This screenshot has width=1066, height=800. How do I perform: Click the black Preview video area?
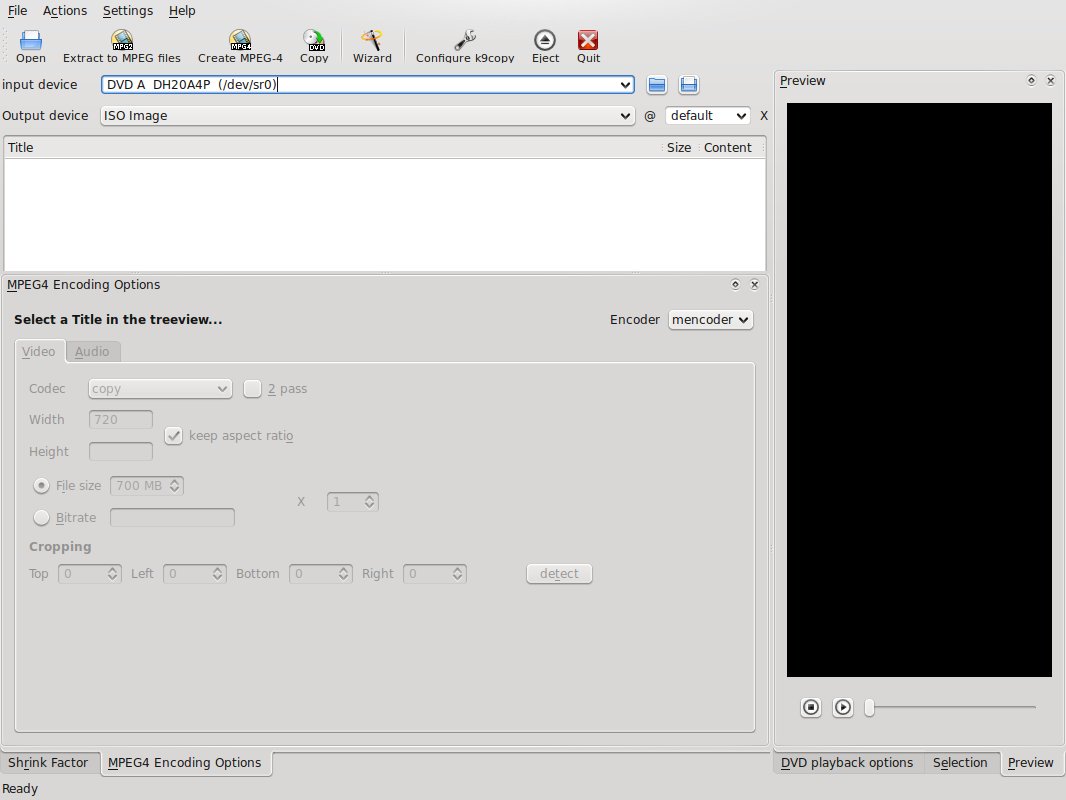coord(919,390)
